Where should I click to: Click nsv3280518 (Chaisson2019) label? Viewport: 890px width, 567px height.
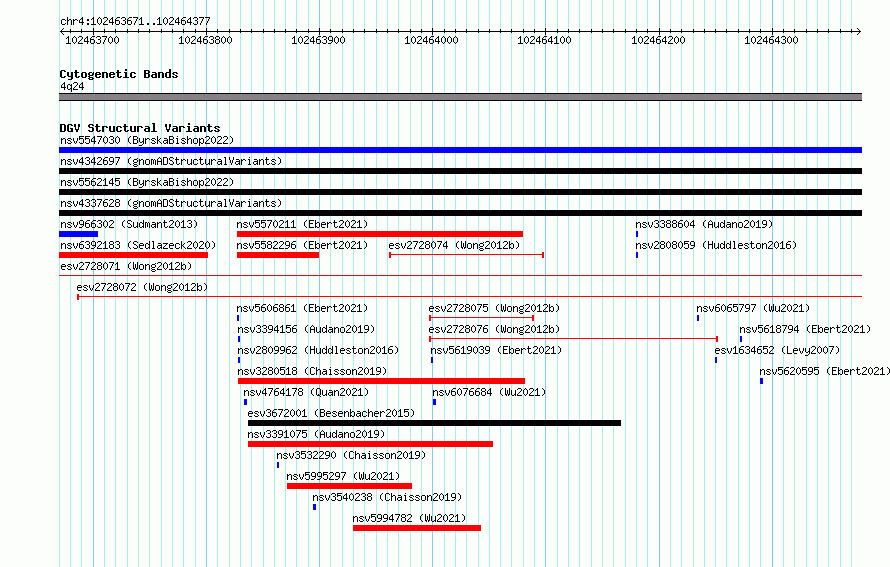(x=312, y=371)
